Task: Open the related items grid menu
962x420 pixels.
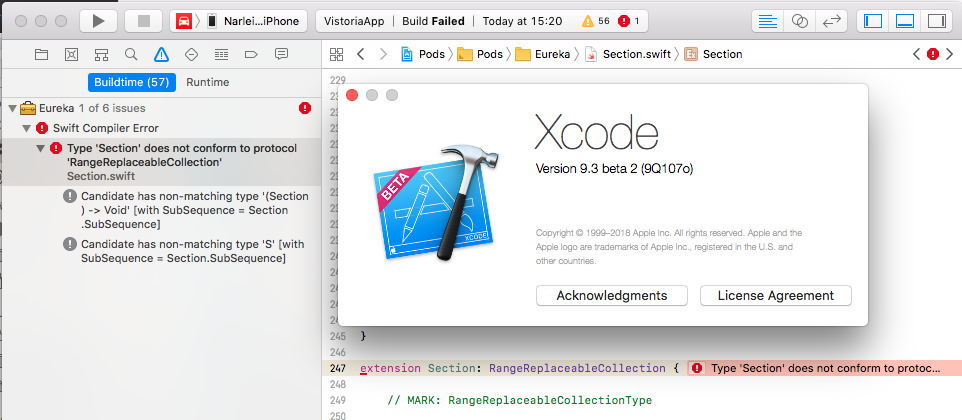Action: 336,54
